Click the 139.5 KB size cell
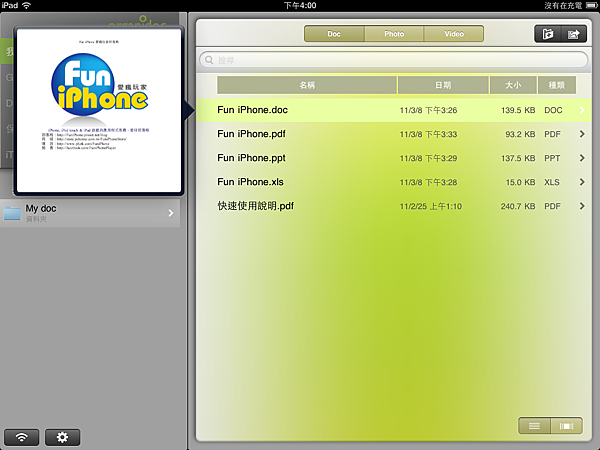This screenshot has width=600, height=450. pyautogui.click(x=518, y=110)
